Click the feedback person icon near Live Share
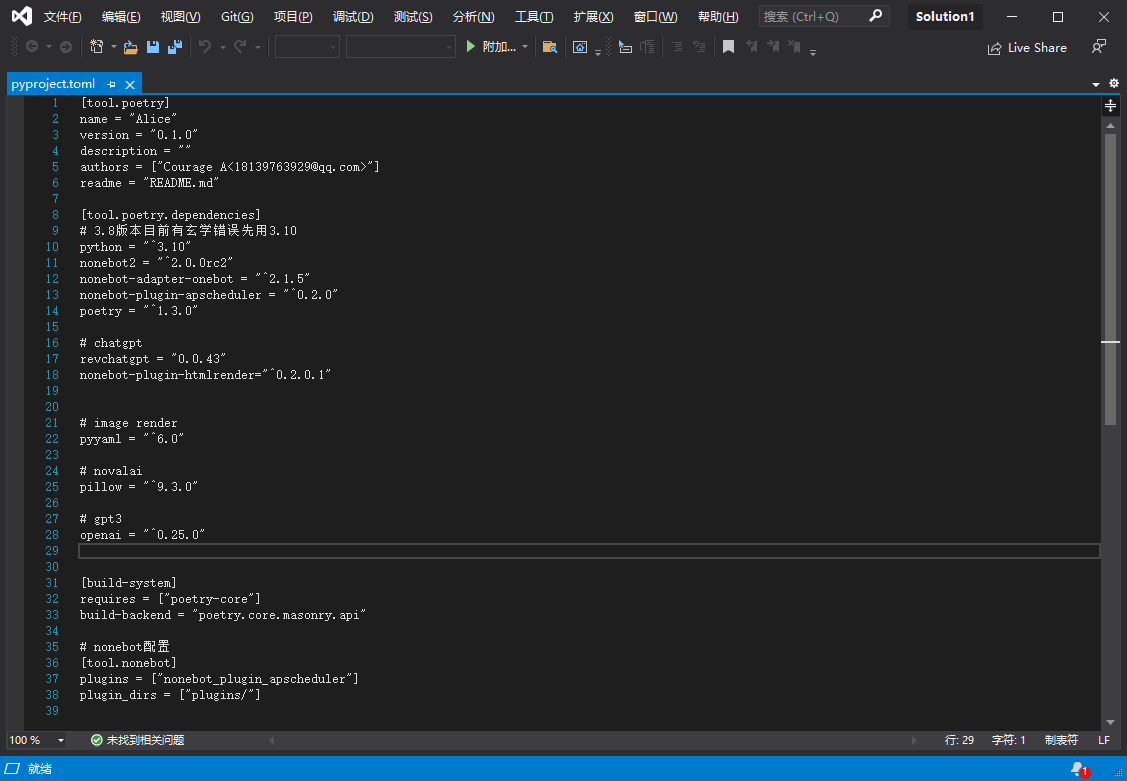 [x=1099, y=47]
